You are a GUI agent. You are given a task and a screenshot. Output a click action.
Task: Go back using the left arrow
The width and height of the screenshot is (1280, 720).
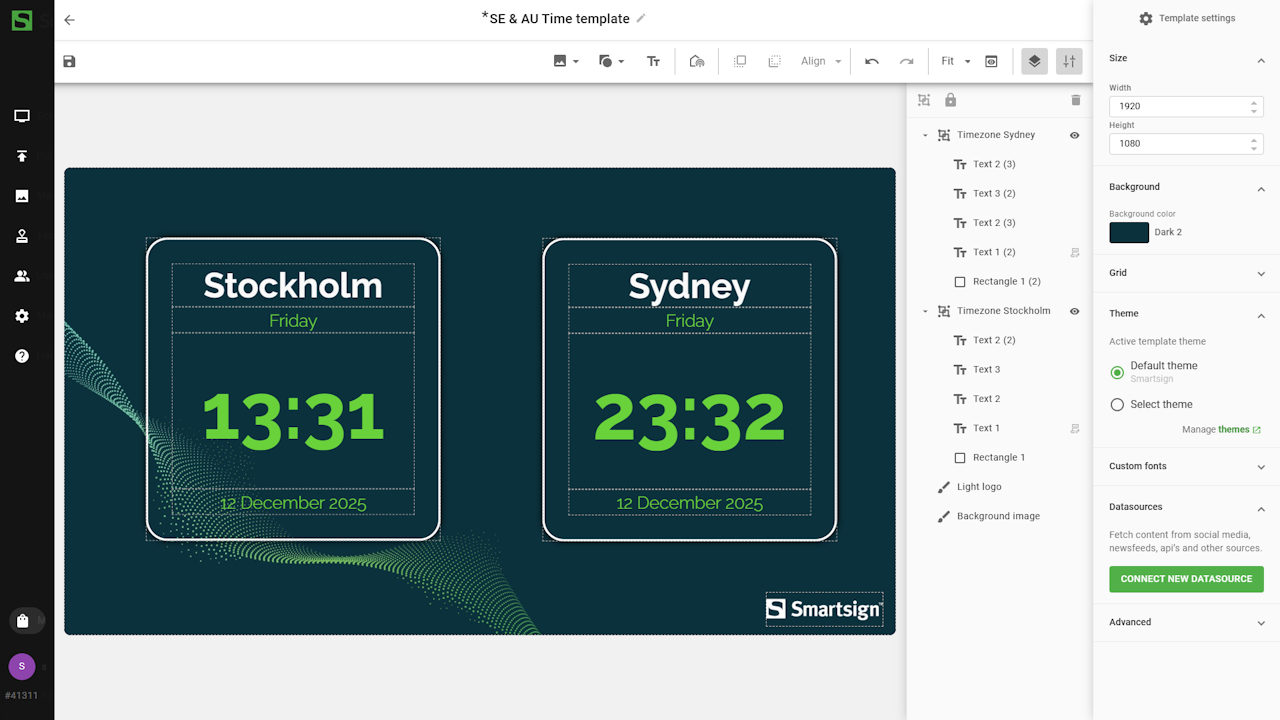69,20
